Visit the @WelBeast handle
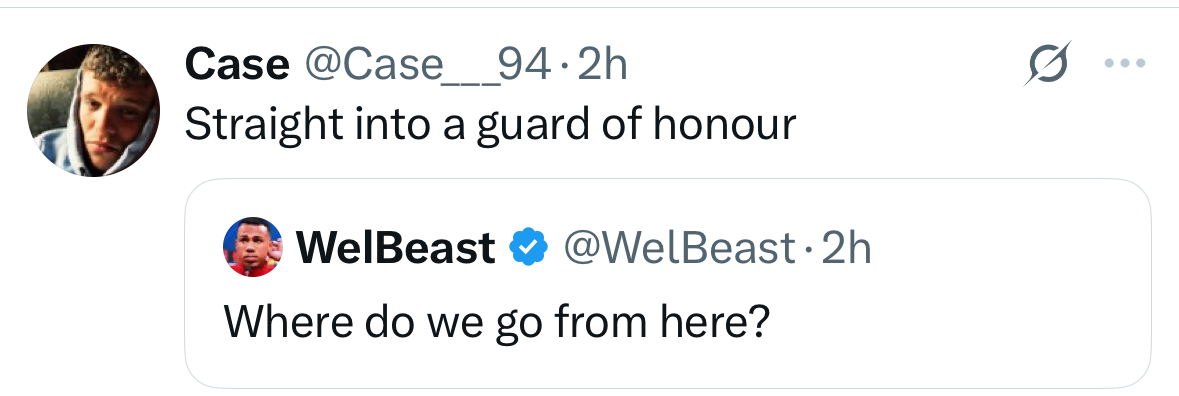 [679, 247]
